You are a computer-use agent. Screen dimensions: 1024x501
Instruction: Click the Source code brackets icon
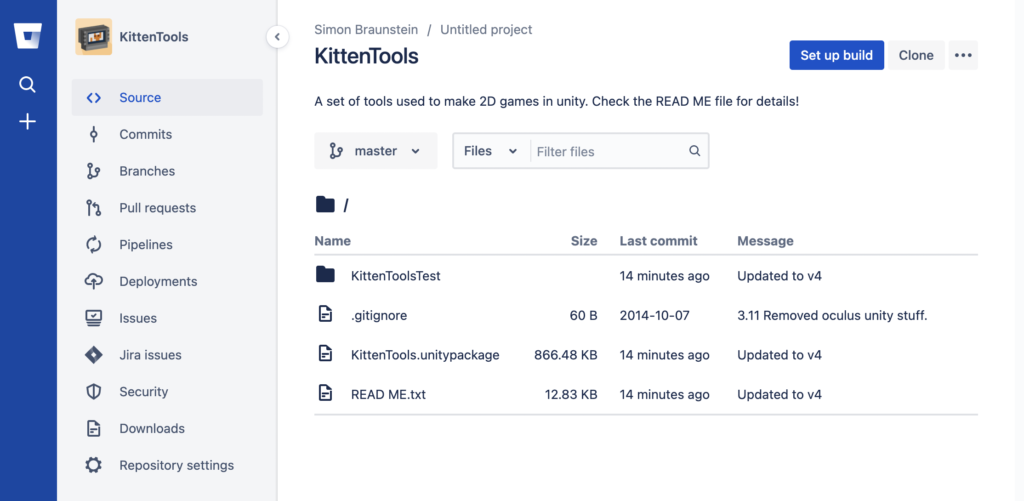[x=93, y=98]
